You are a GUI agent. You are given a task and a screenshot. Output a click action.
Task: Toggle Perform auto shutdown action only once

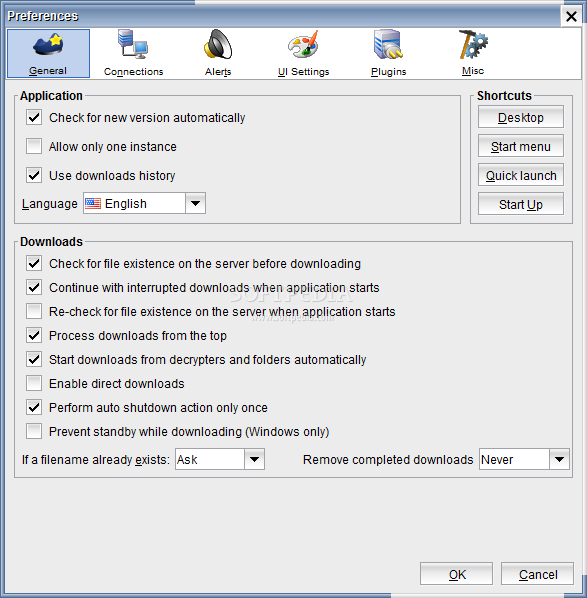click(x=34, y=408)
